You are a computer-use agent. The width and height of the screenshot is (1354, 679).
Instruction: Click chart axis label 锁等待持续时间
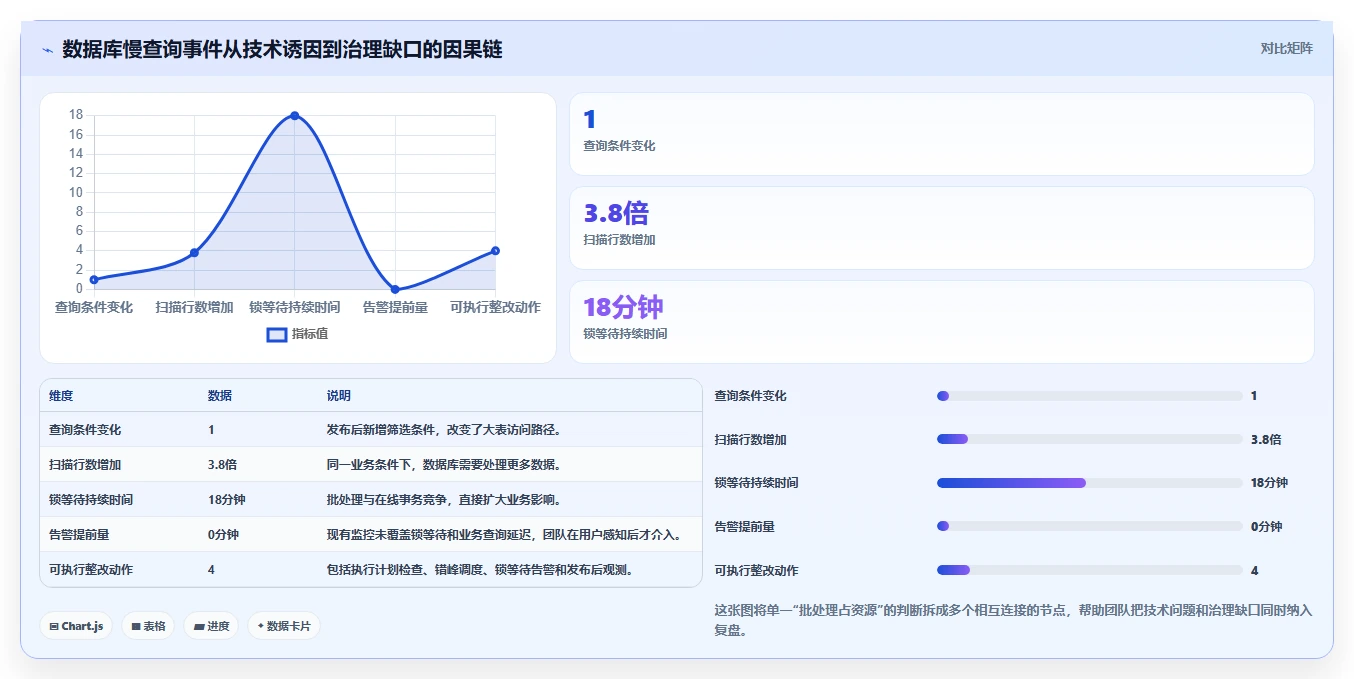pyautogui.click(x=295, y=308)
